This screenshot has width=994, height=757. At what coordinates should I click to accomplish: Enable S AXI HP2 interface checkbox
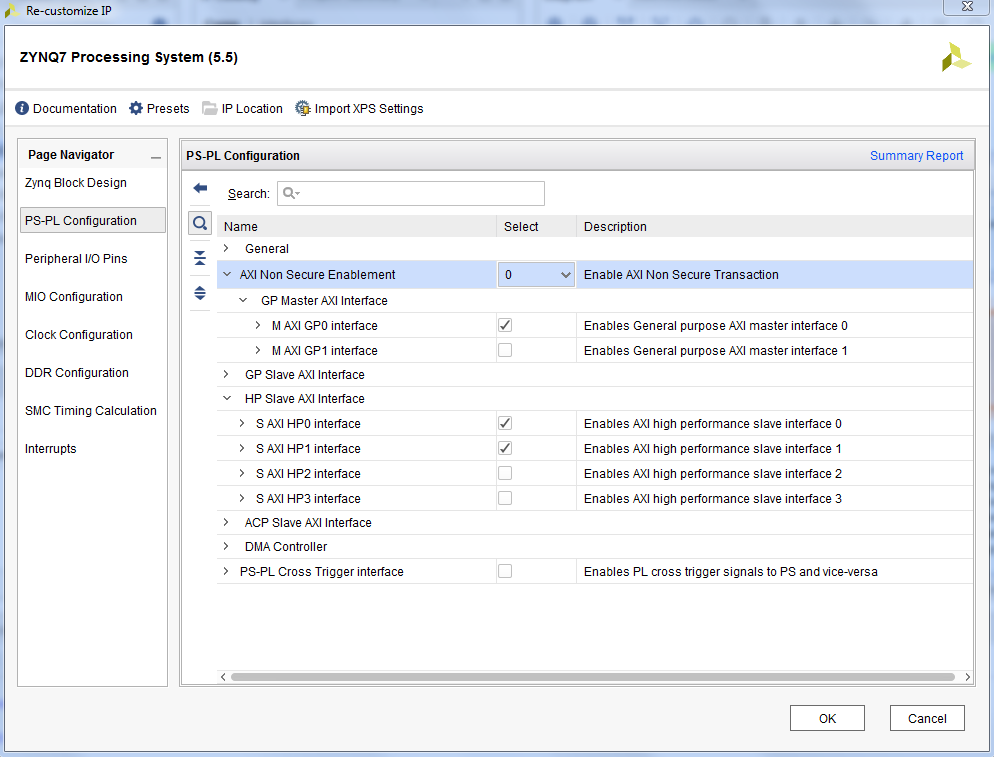505,473
